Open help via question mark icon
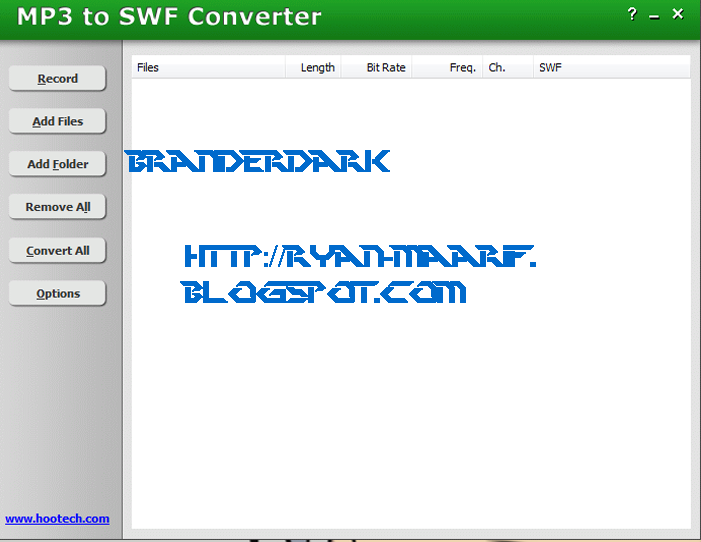The height and width of the screenshot is (542, 701). [632, 14]
